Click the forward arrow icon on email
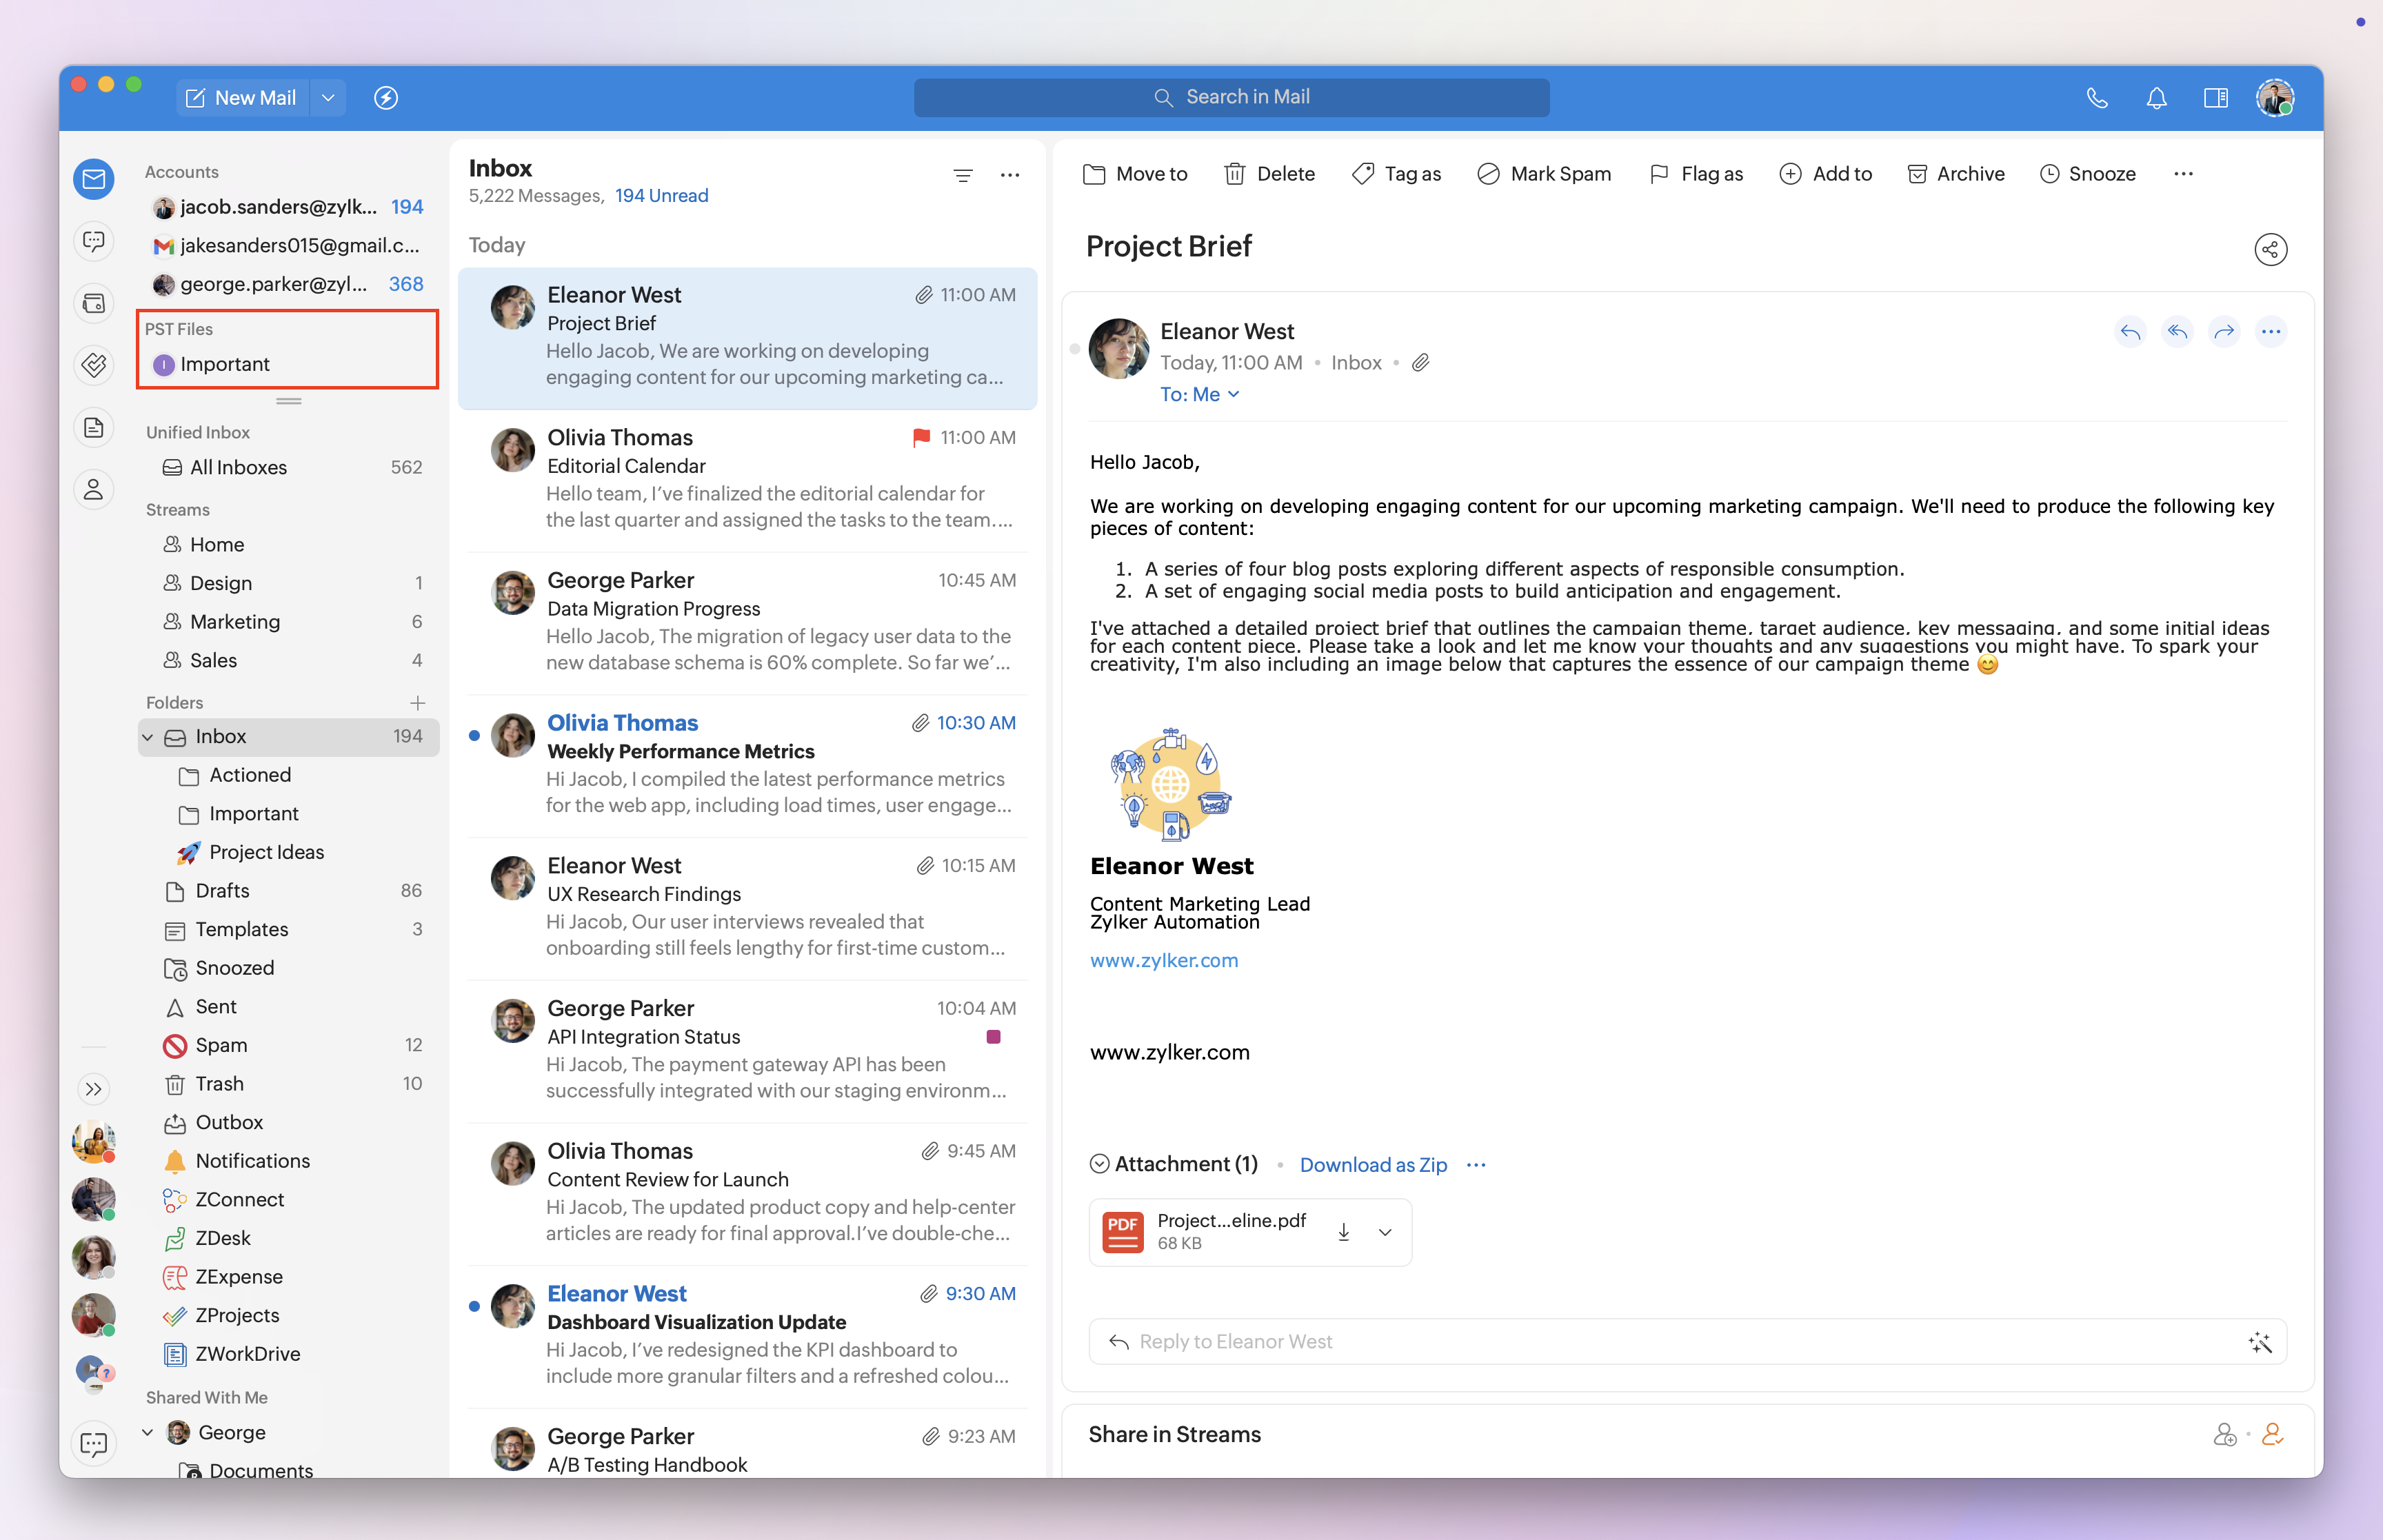 [2224, 332]
